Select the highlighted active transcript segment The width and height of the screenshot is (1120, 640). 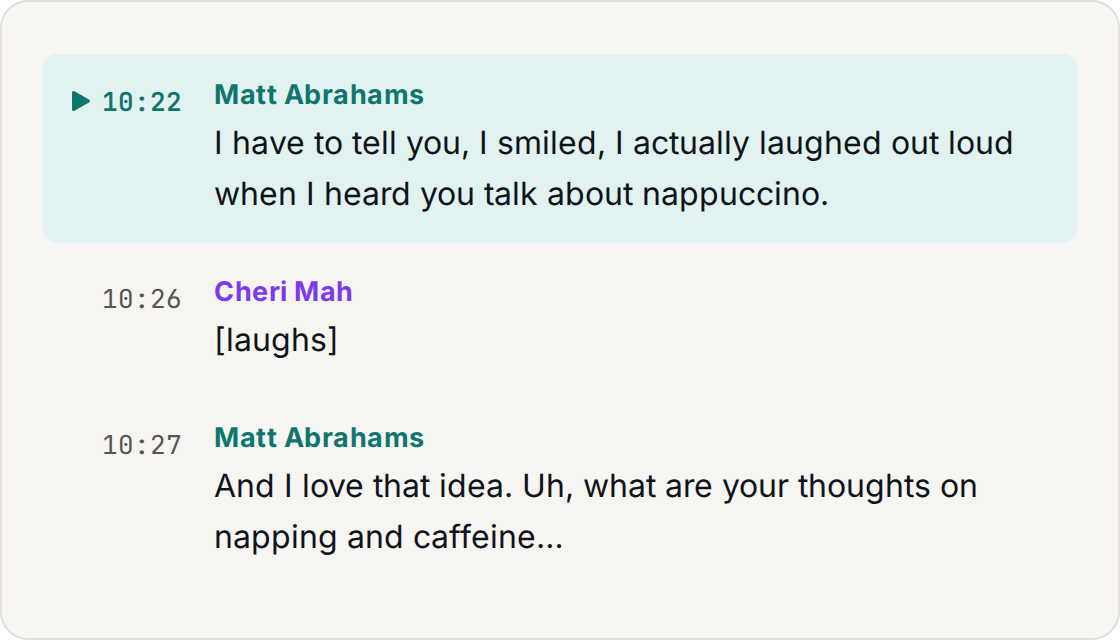(560, 149)
